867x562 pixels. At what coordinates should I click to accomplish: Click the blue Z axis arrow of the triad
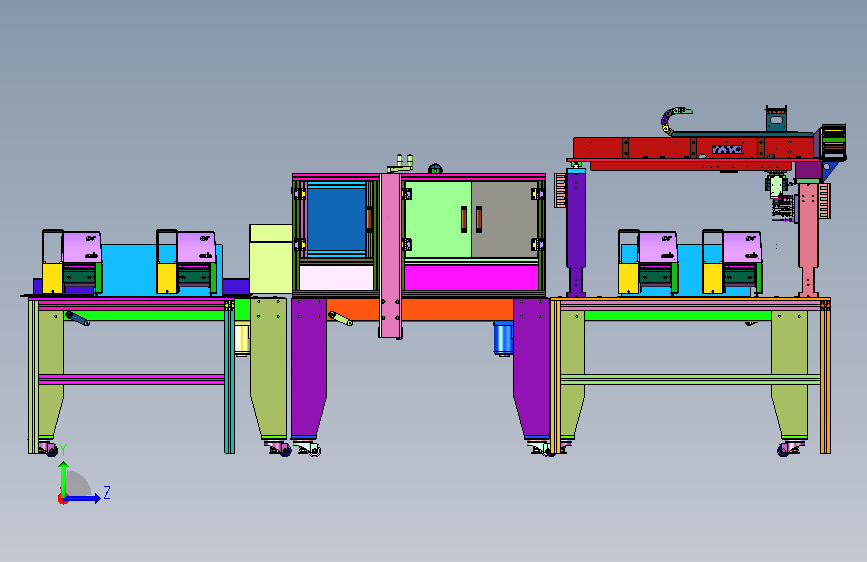[x=82, y=498]
